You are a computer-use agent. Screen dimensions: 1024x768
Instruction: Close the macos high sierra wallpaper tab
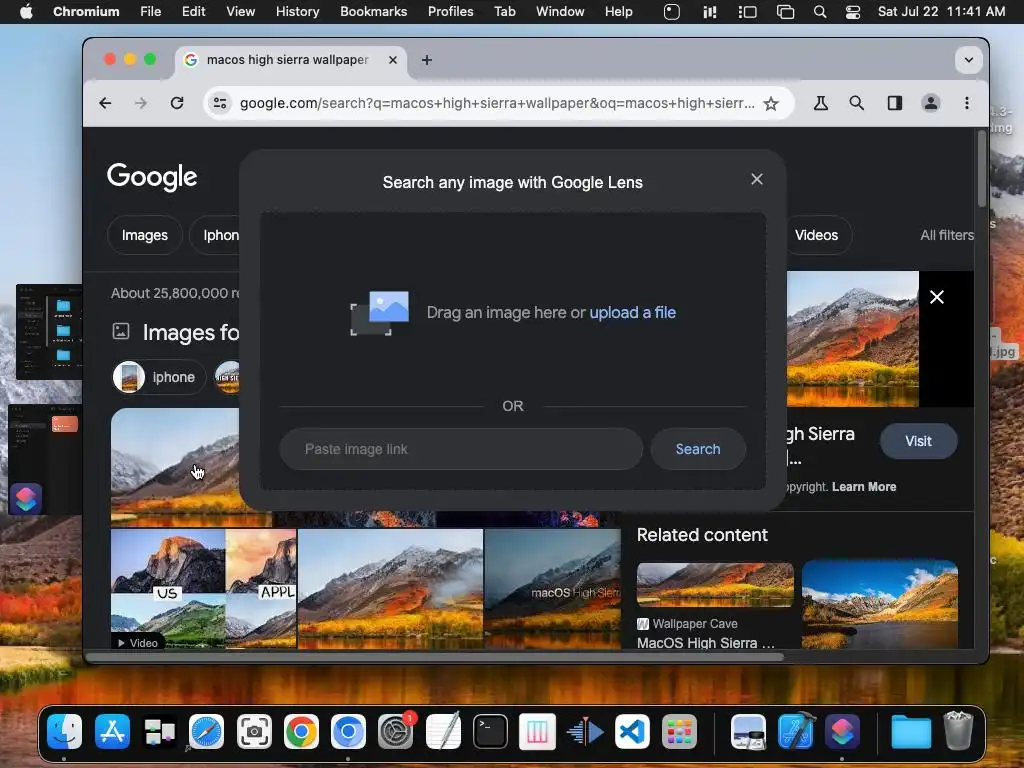click(x=392, y=60)
